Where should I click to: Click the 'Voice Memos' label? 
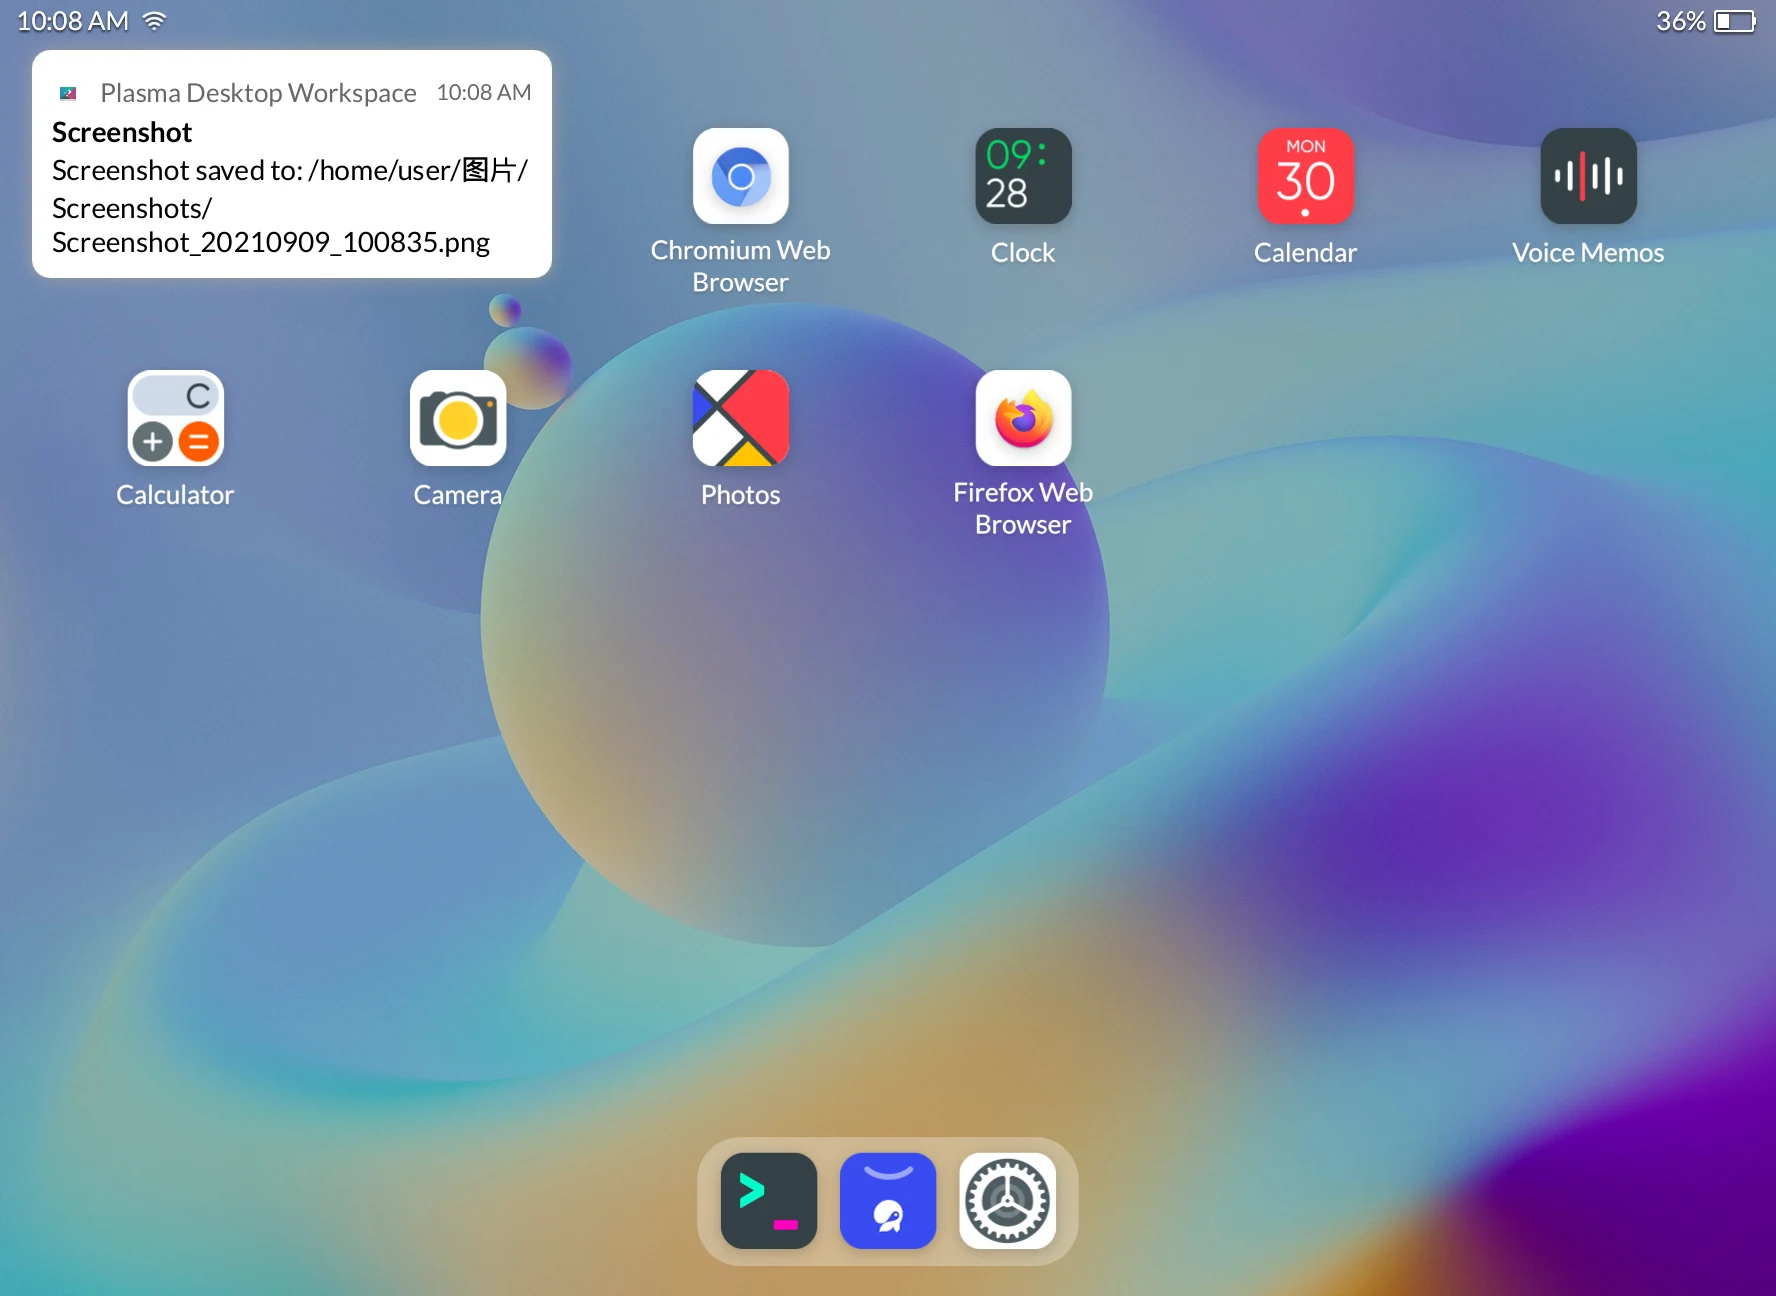click(x=1588, y=253)
